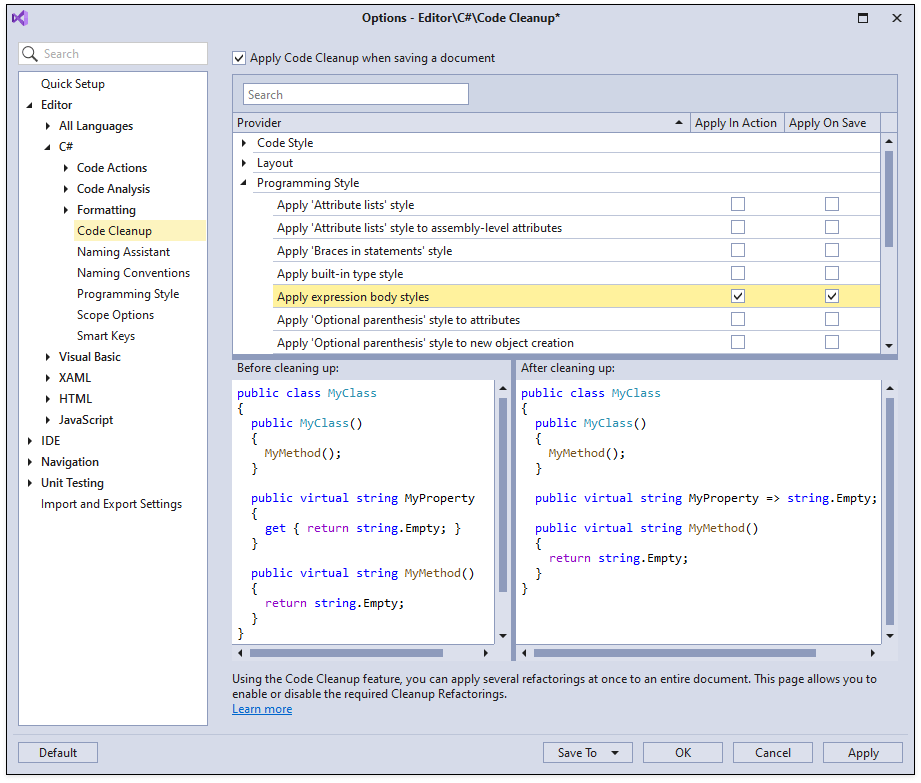Click the provider search input field
Image resolution: width=921 pixels, height=783 pixels.
pyautogui.click(x=355, y=95)
